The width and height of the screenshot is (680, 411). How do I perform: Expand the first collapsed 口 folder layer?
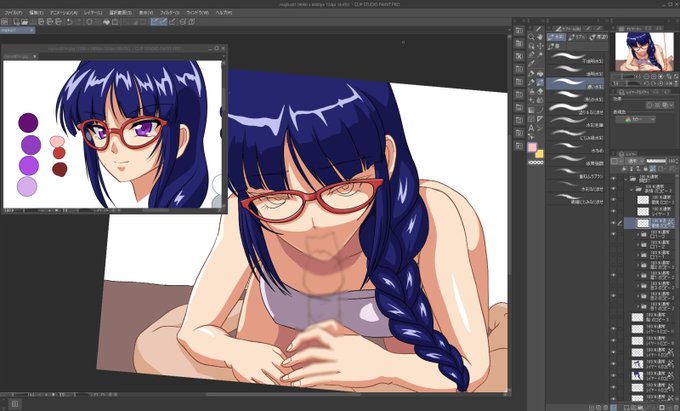638,234
